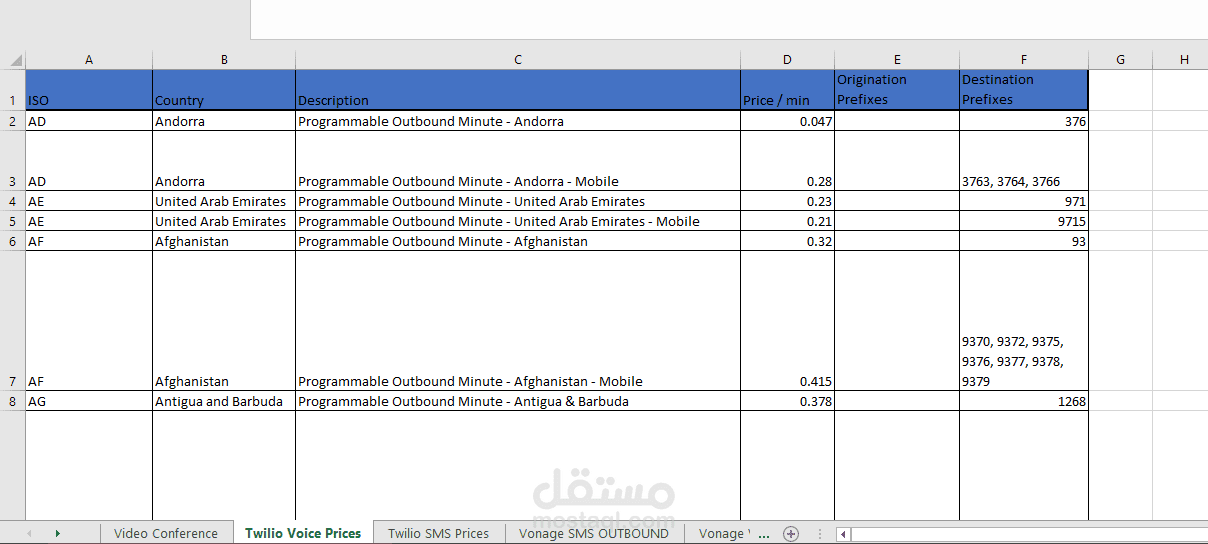Select cell with price 0.21
Image resolution: width=1208 pixels, height=544 pixels.
click(787, 221)
